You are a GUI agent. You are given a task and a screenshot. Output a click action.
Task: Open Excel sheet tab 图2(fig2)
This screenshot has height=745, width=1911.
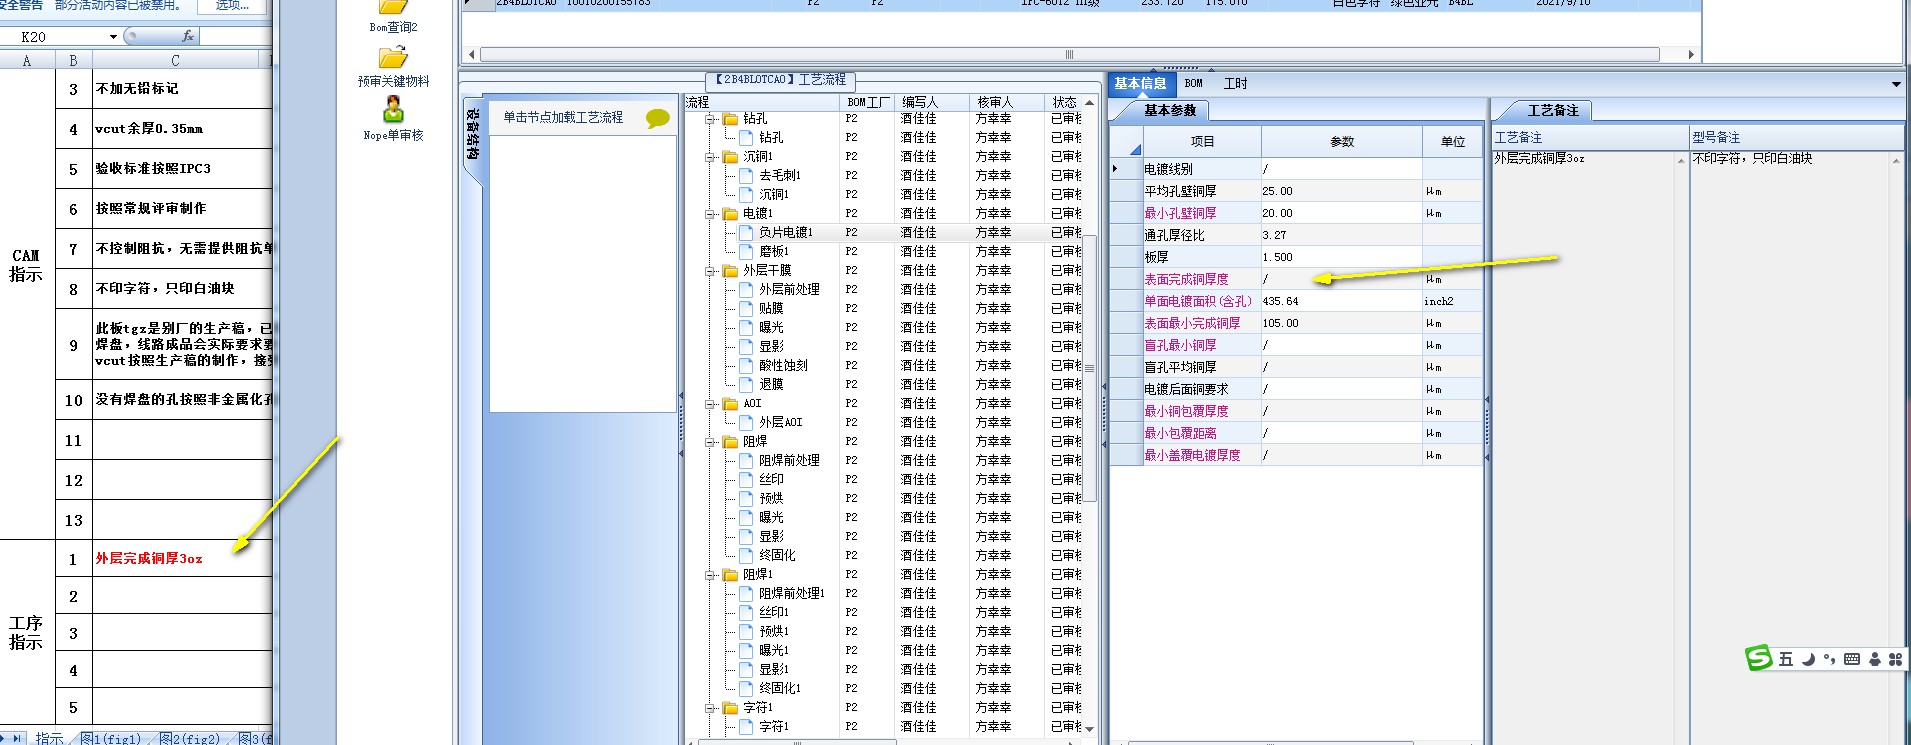coord(190,739)
